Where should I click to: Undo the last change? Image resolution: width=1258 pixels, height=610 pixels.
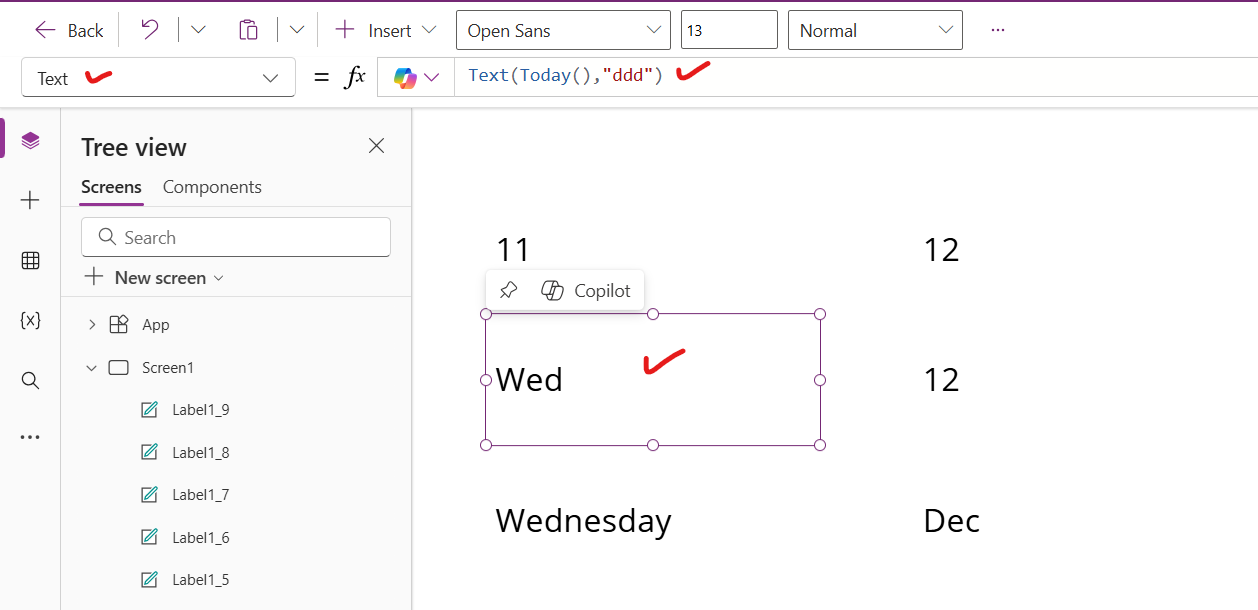pos(148,29)
